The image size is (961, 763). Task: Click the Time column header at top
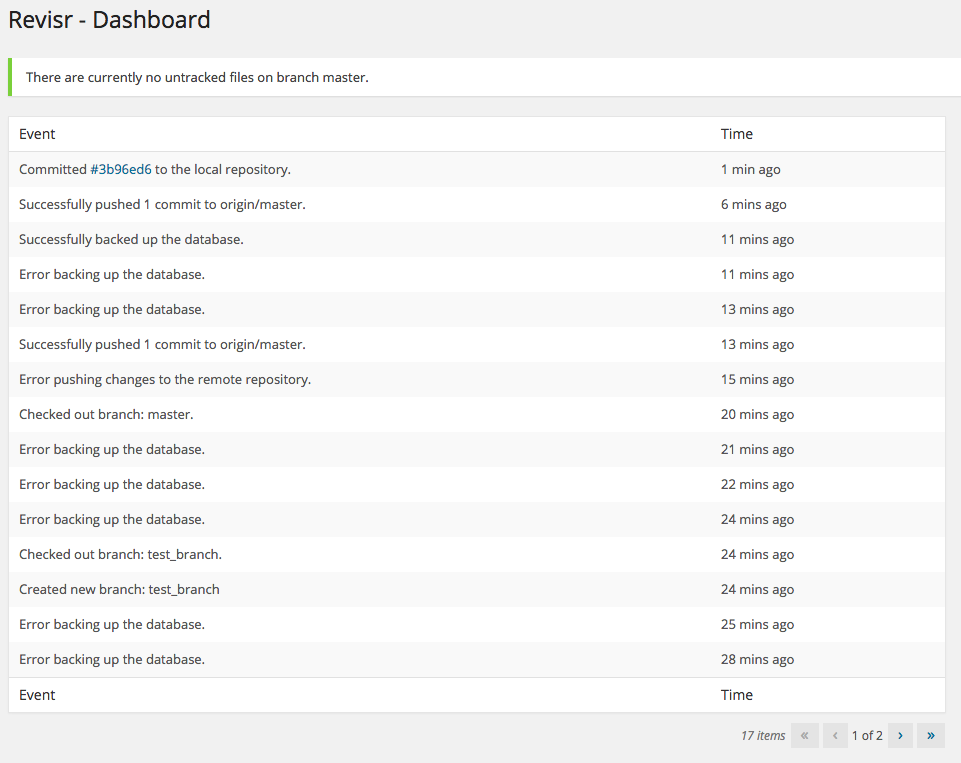736,134
